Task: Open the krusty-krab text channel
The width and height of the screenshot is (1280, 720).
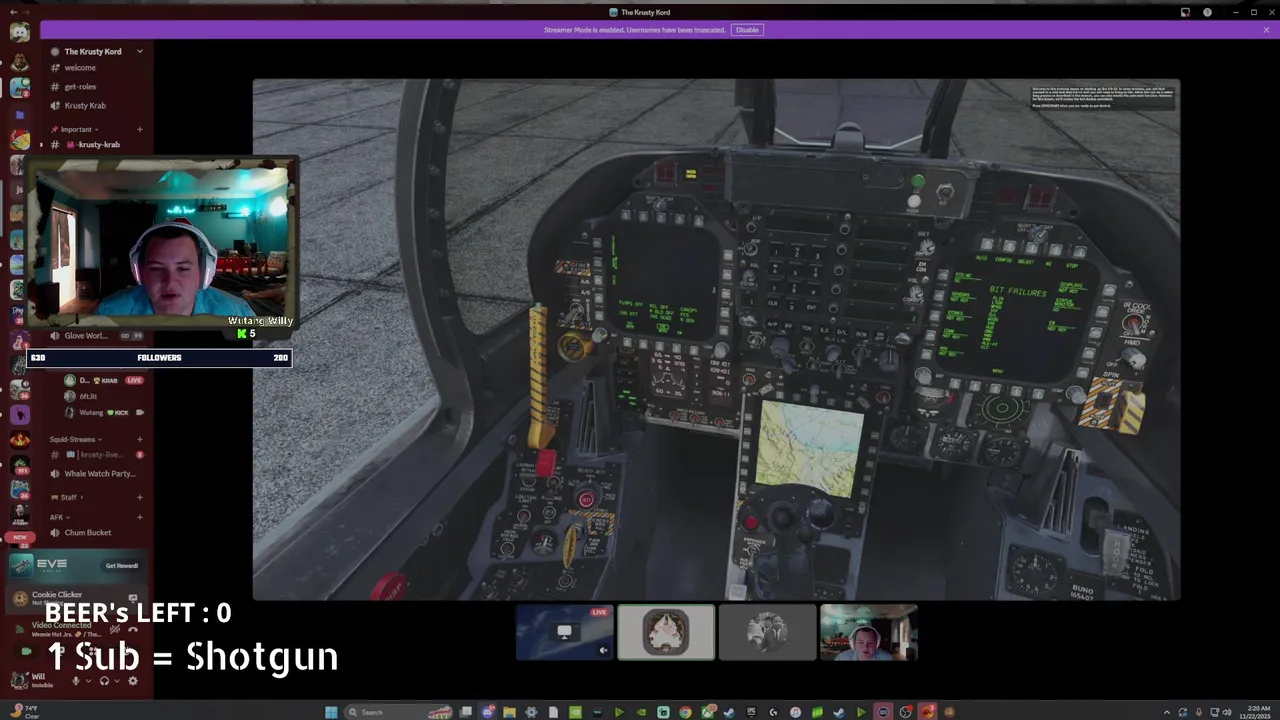Action: (x=96, y=144)
